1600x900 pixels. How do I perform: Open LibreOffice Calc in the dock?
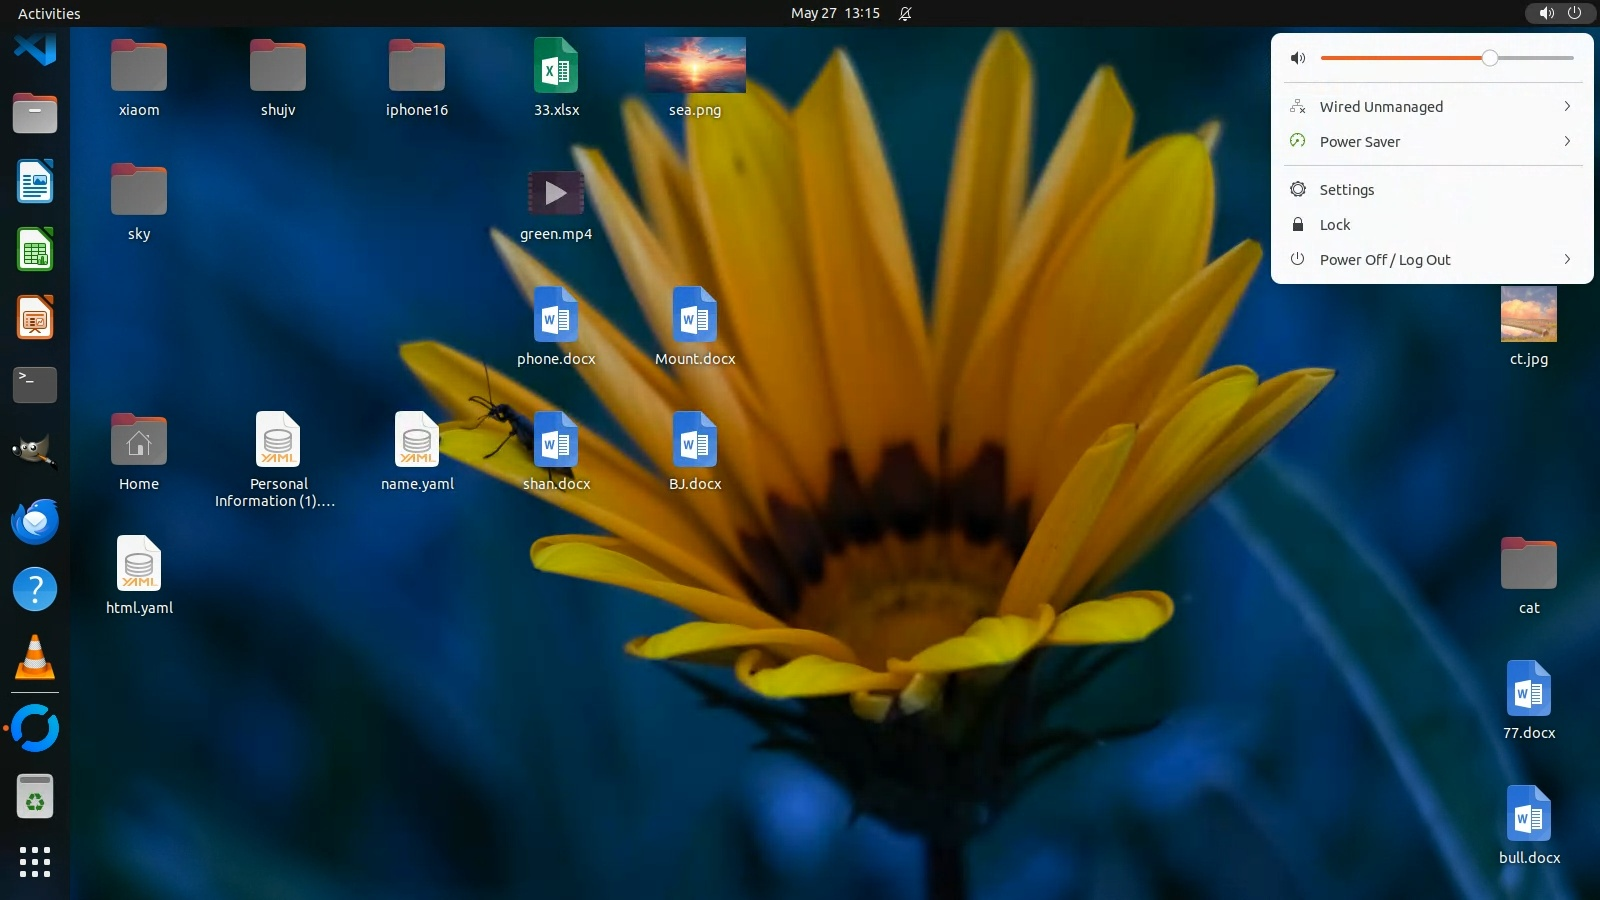[x=35, y=250]
